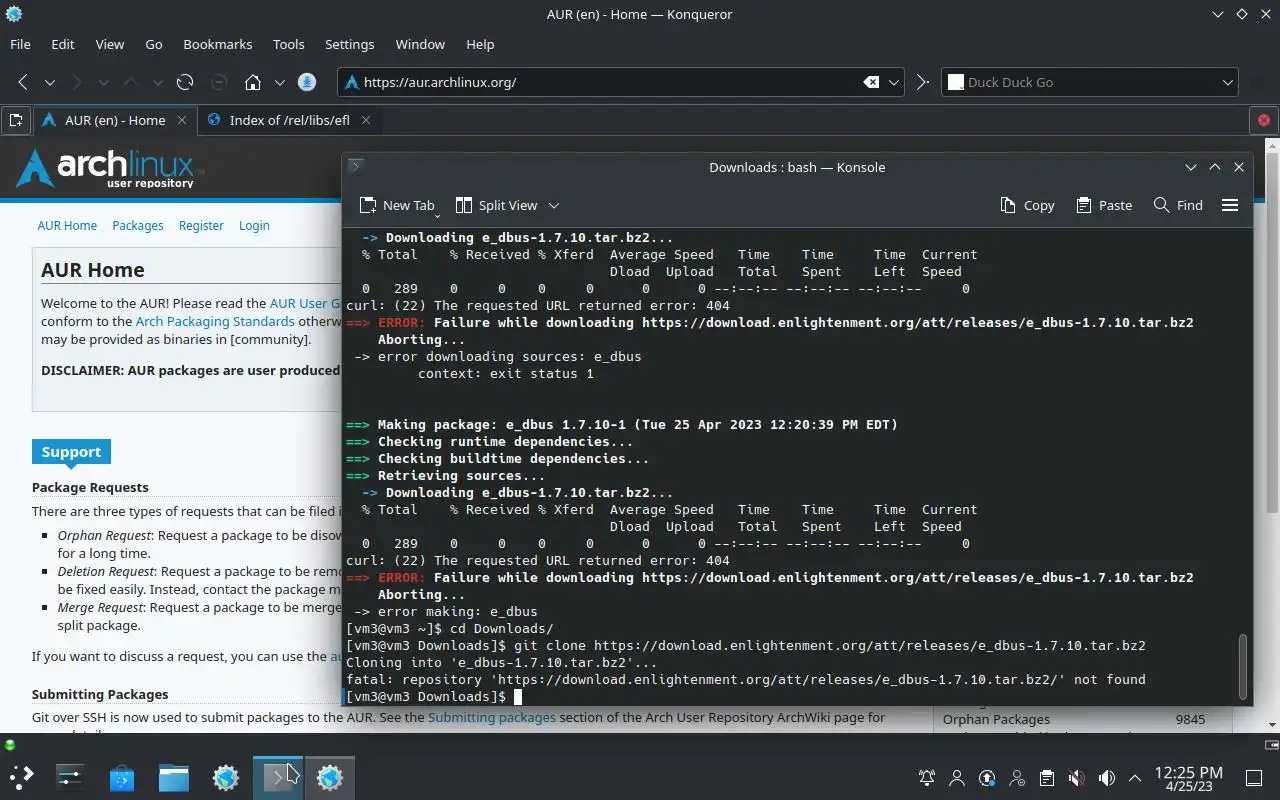Switch to Index of /rel/libs/efl tab
1280x800 pixels.
289,120
